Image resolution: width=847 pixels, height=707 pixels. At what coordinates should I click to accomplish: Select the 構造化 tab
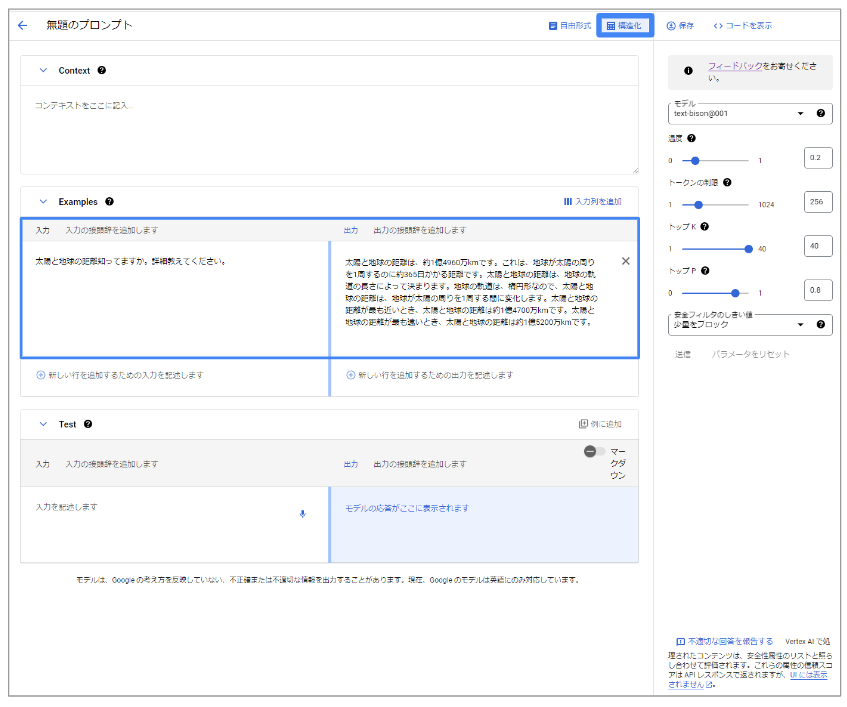coord(624,25)
